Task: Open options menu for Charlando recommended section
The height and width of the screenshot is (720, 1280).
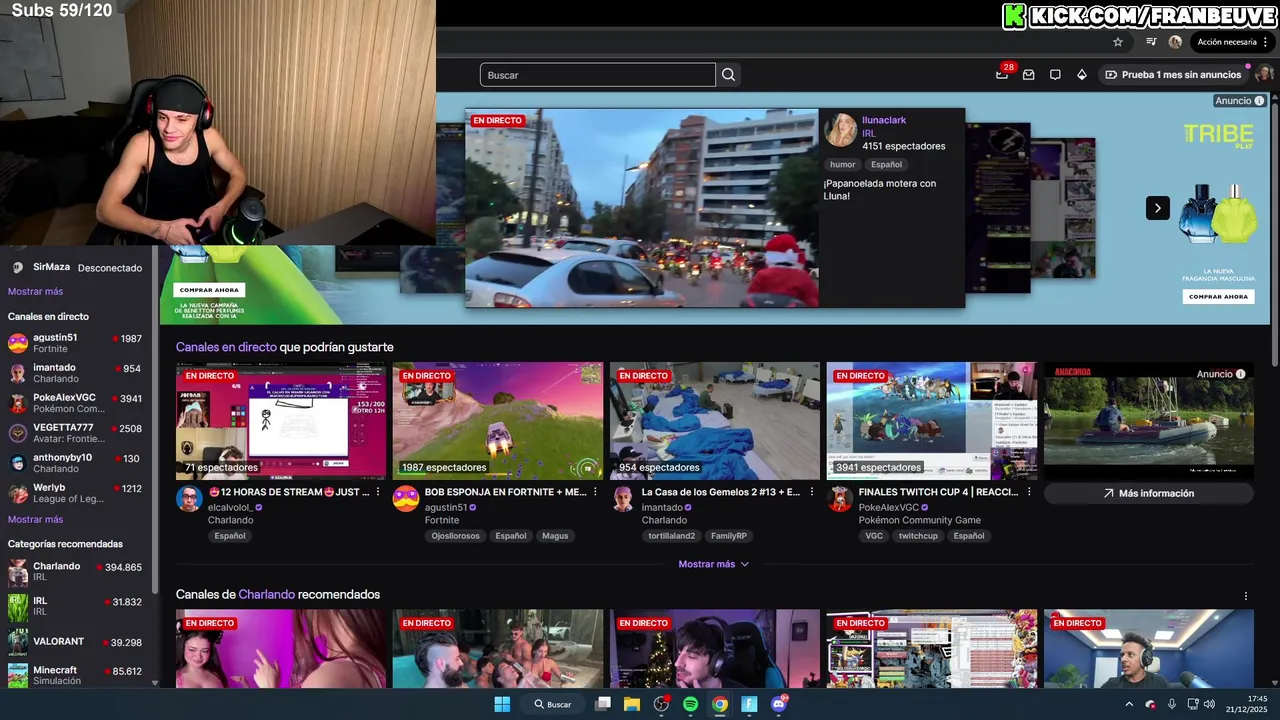Action: (1246, 596)
